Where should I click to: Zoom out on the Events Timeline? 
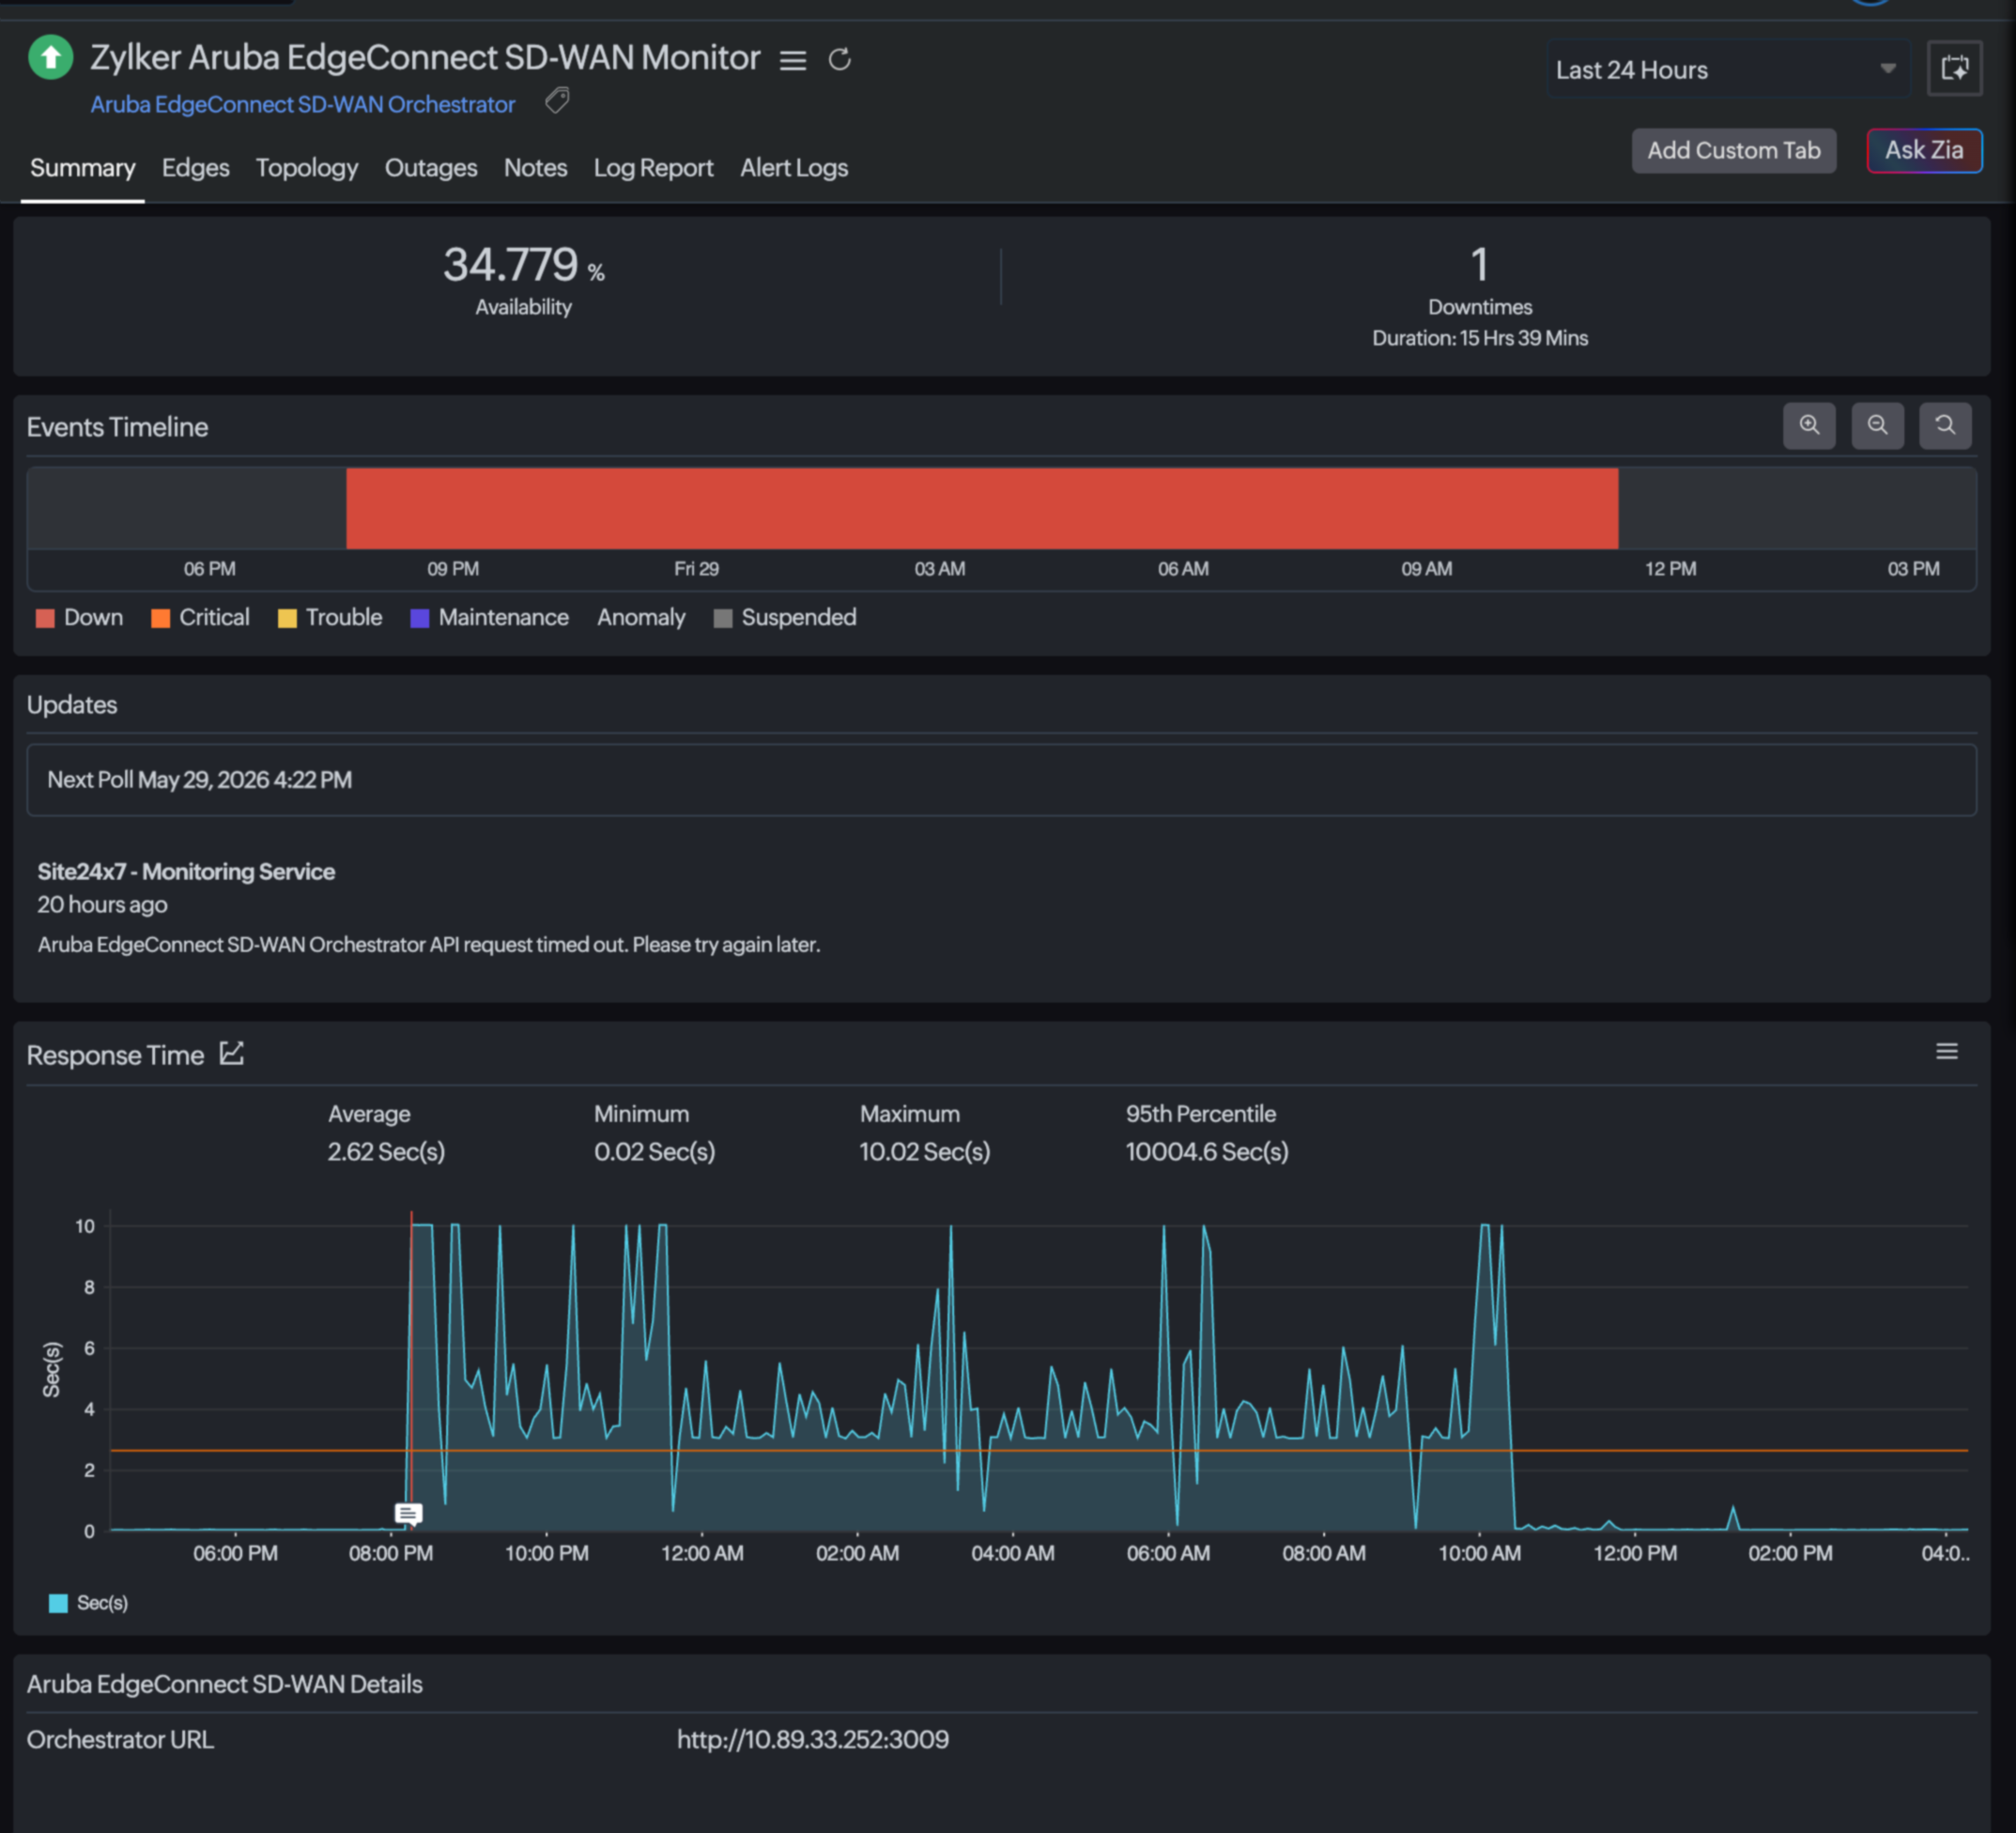(1877, 426)
